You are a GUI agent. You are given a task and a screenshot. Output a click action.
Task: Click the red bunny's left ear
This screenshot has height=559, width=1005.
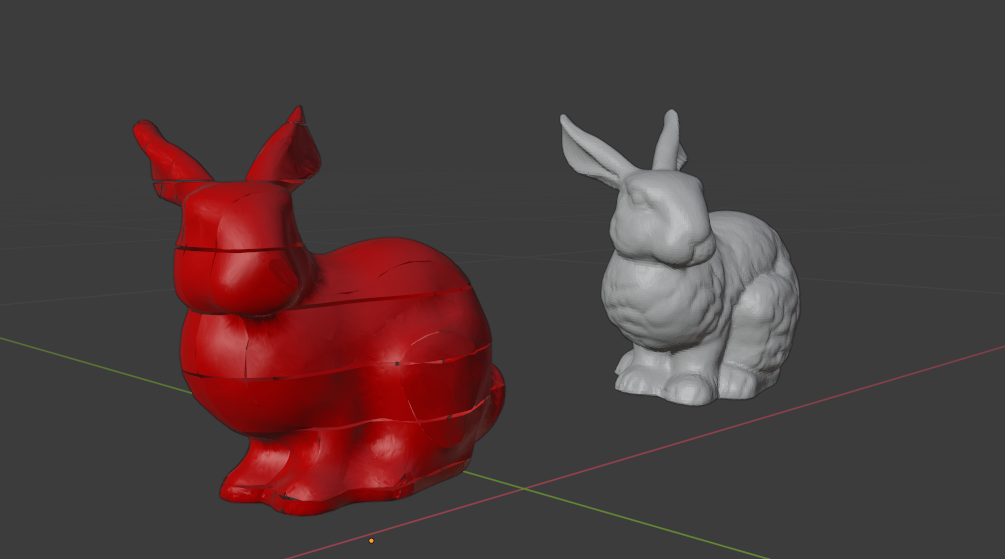point(168,155)
